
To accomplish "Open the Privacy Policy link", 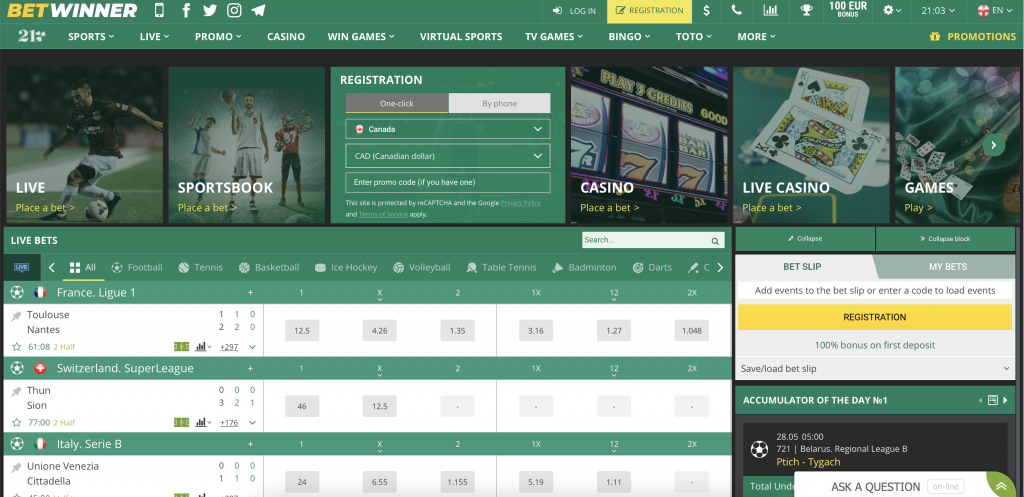I will [x=520, y=203].
